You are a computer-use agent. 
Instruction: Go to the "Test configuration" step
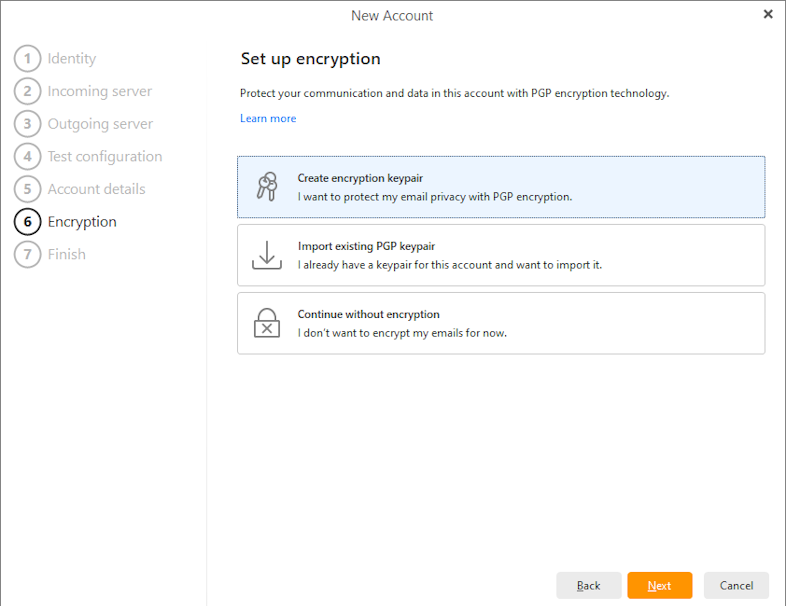[x=104, y=157]
